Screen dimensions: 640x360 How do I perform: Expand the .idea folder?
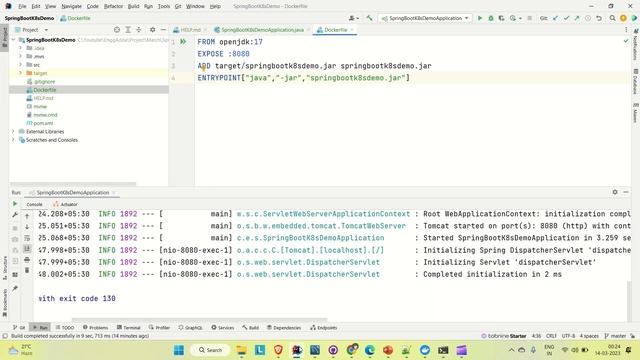coord(20,48)
